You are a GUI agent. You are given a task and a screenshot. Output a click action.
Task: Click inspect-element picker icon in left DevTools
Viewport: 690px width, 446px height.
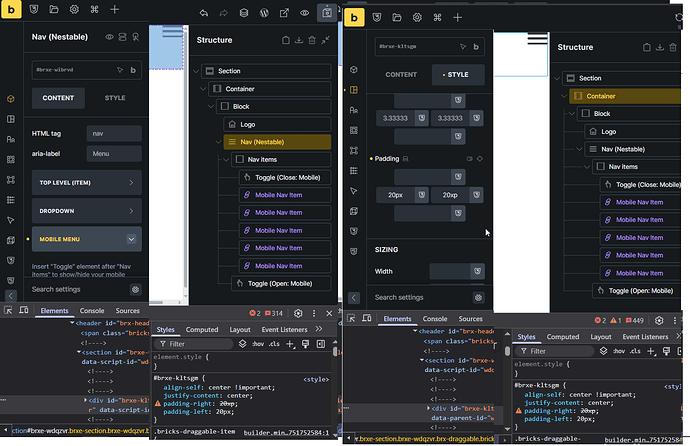8,311
